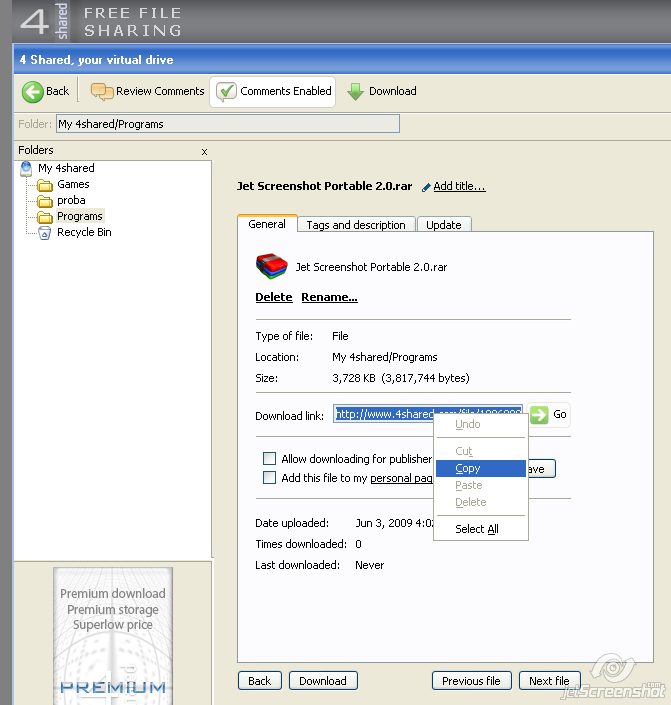
Task: Select the Recycle Bin tree label
Action: point(84,232)
